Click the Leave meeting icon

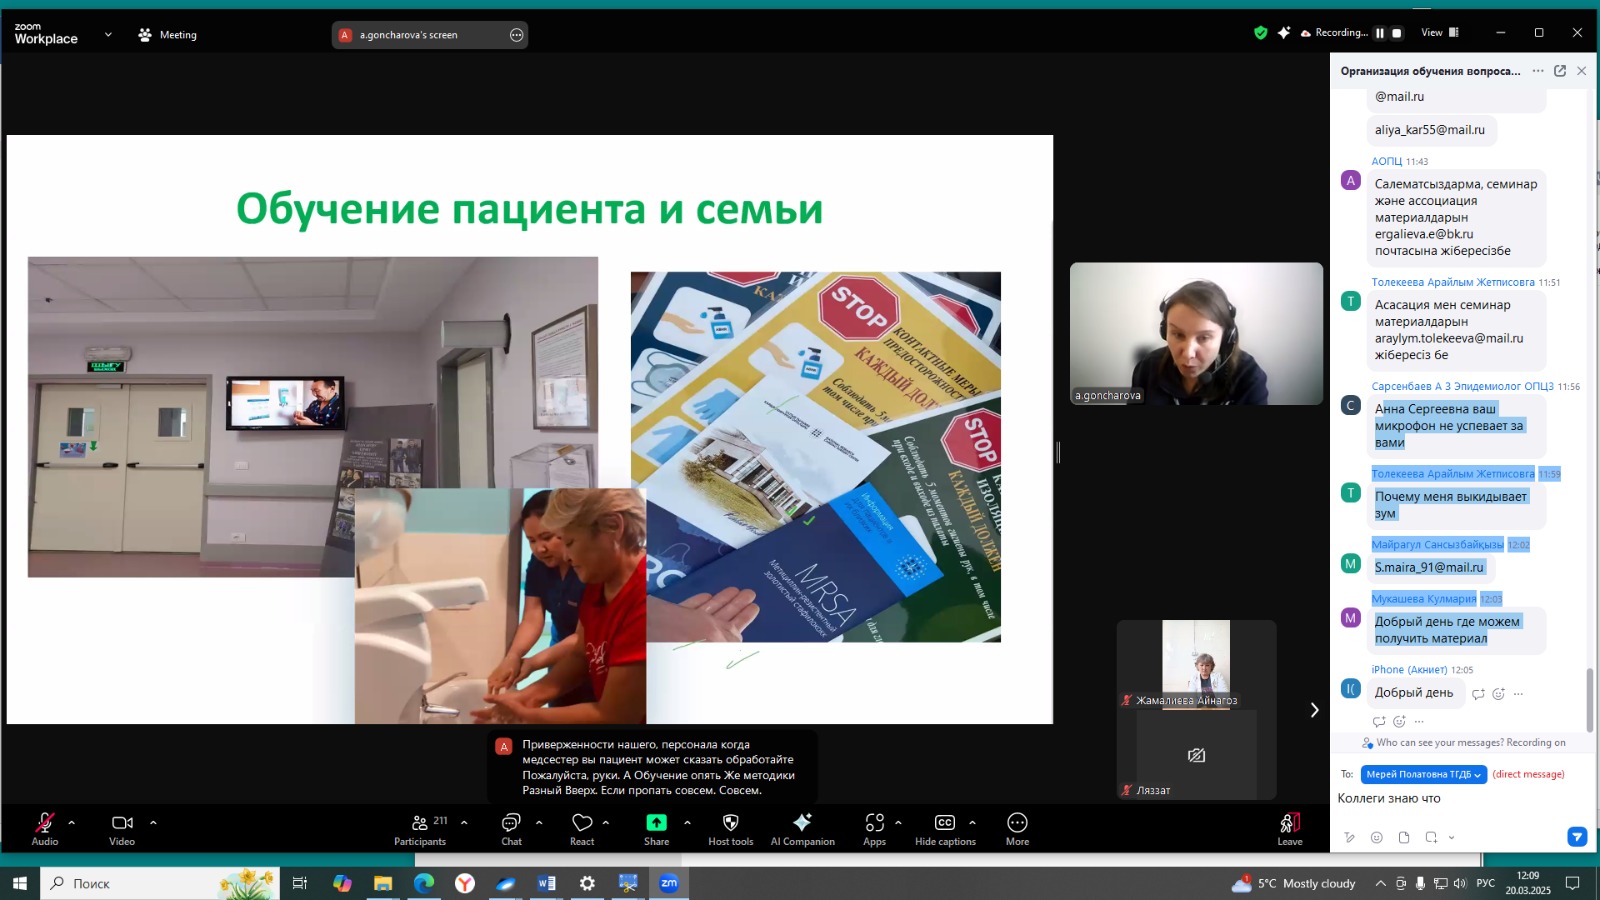tap(1290, 823)
